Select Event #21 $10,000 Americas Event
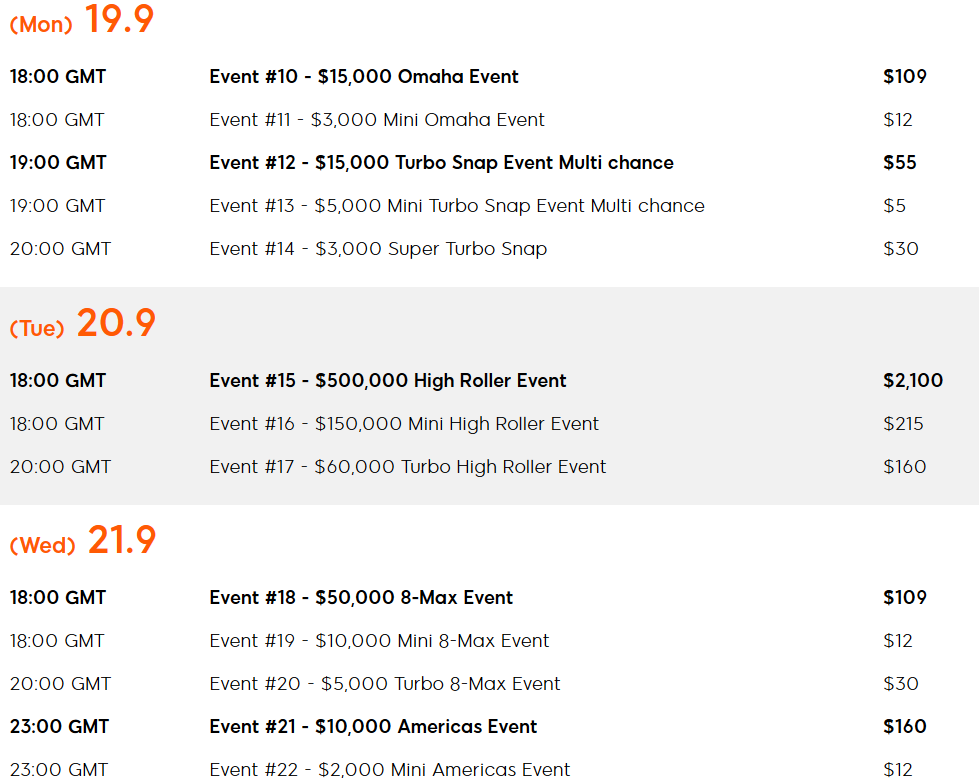979x783 pixels. coord(373,727)
